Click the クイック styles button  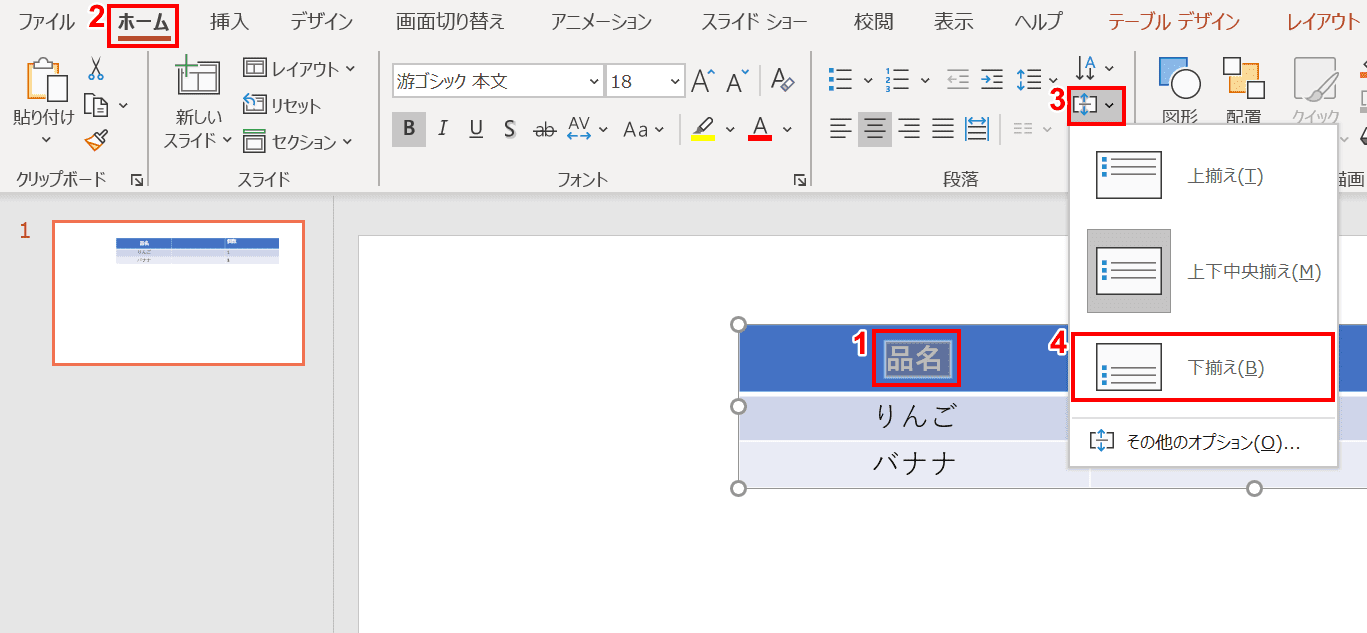[x=1315, y=92]
